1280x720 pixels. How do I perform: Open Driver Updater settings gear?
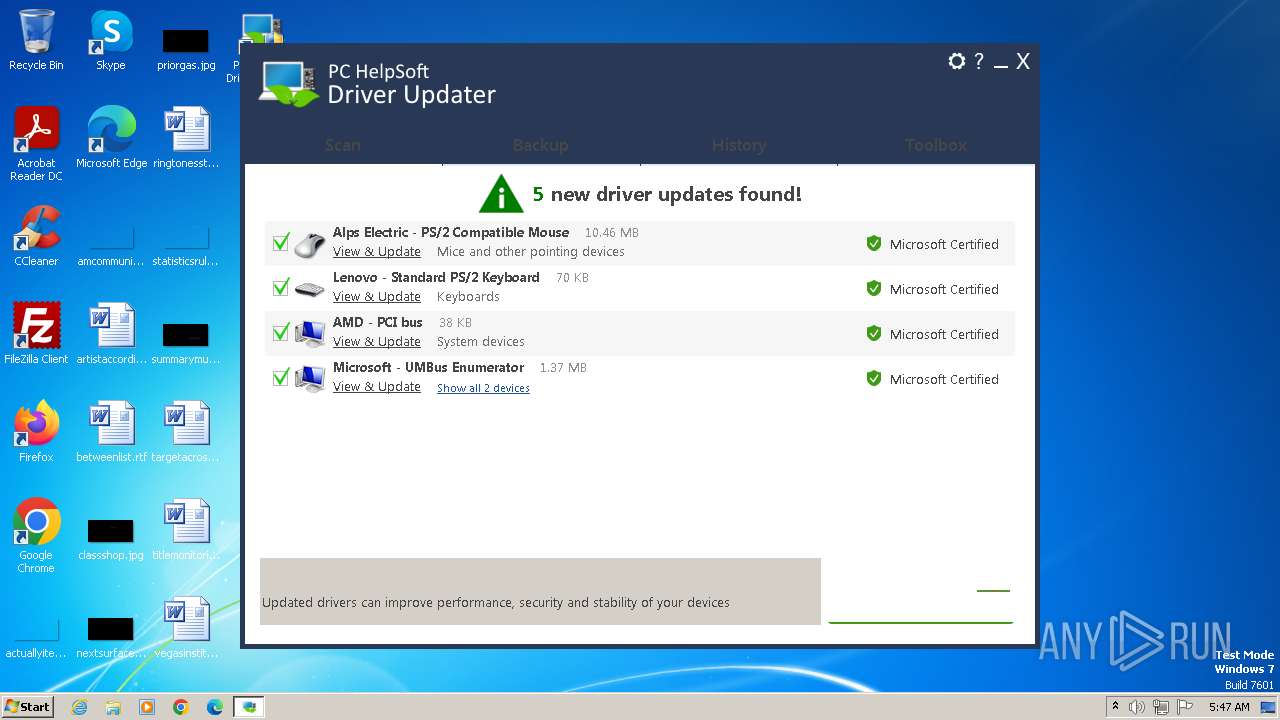tap(956, 62)
